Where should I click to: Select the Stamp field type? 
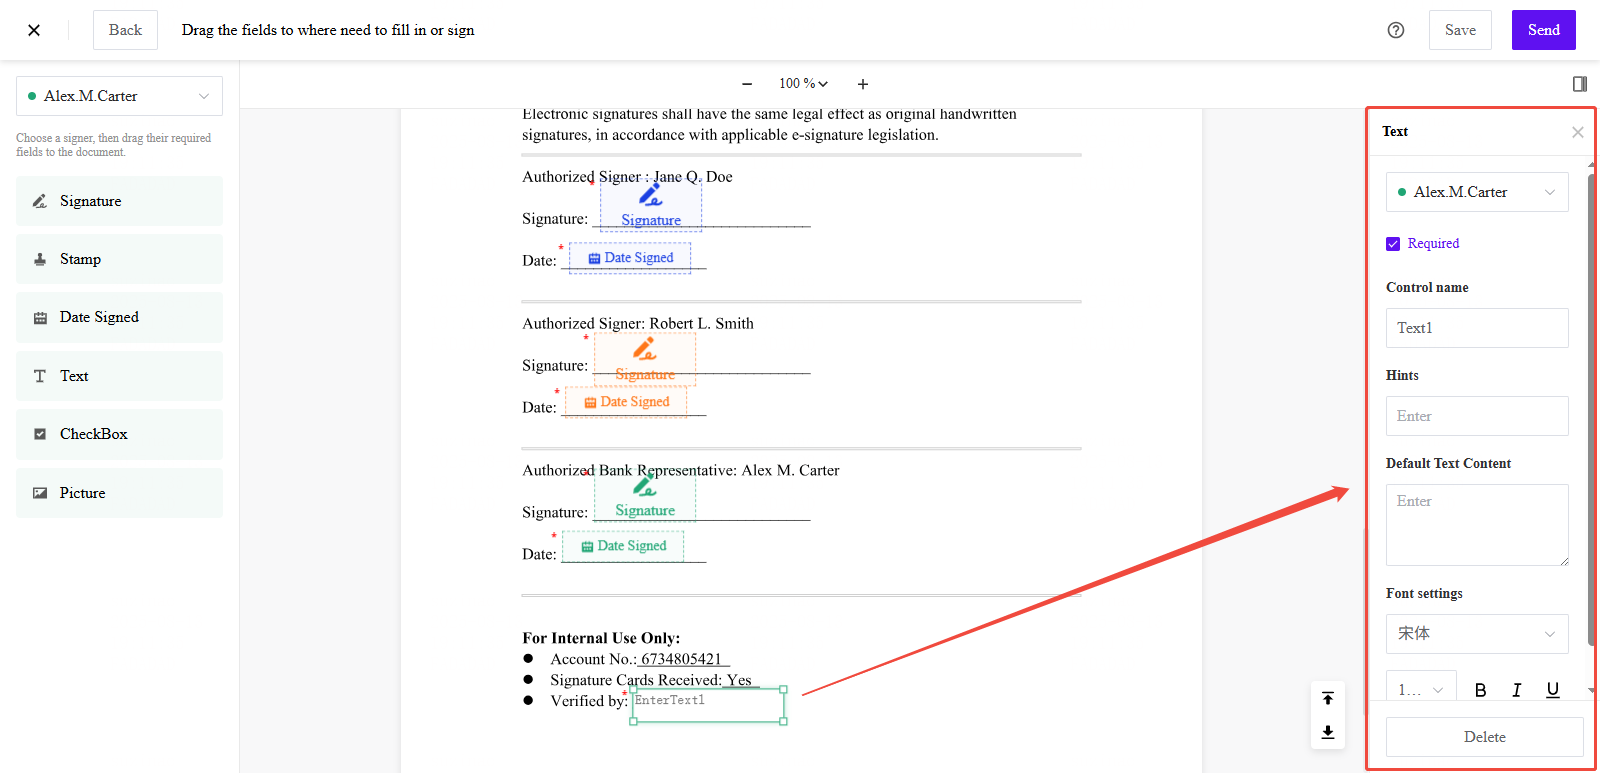(x=119, y=259)
